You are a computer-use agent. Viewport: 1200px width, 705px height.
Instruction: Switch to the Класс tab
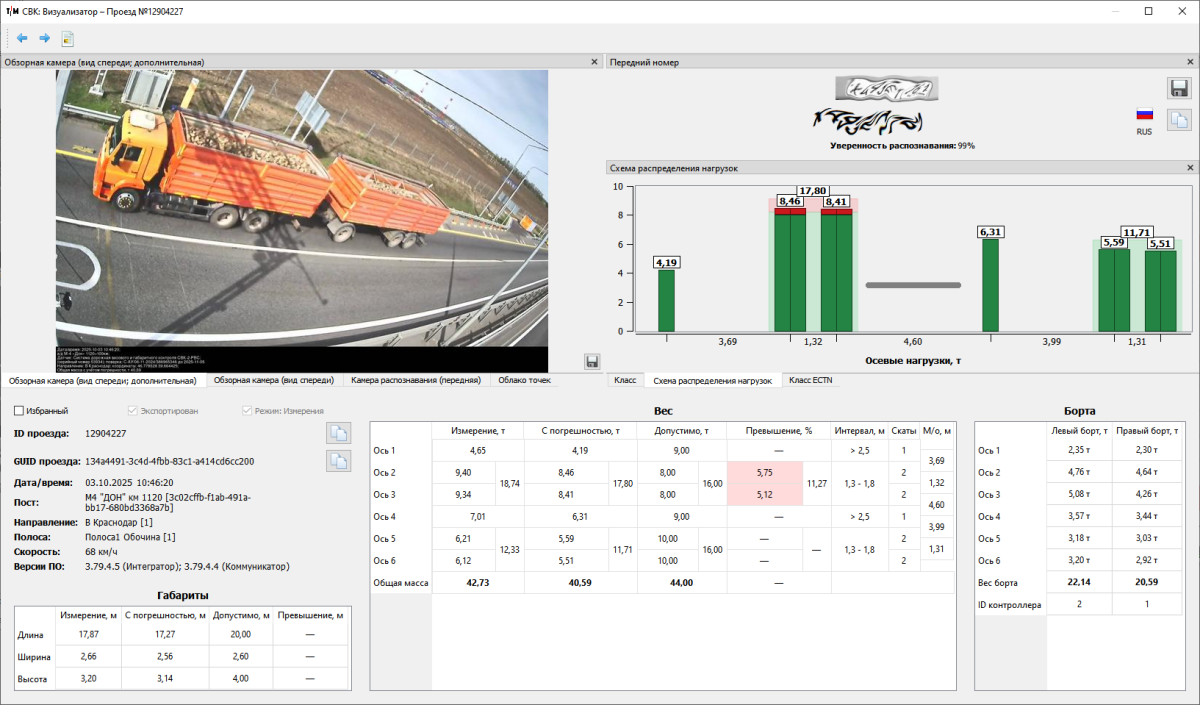(625, 380)
